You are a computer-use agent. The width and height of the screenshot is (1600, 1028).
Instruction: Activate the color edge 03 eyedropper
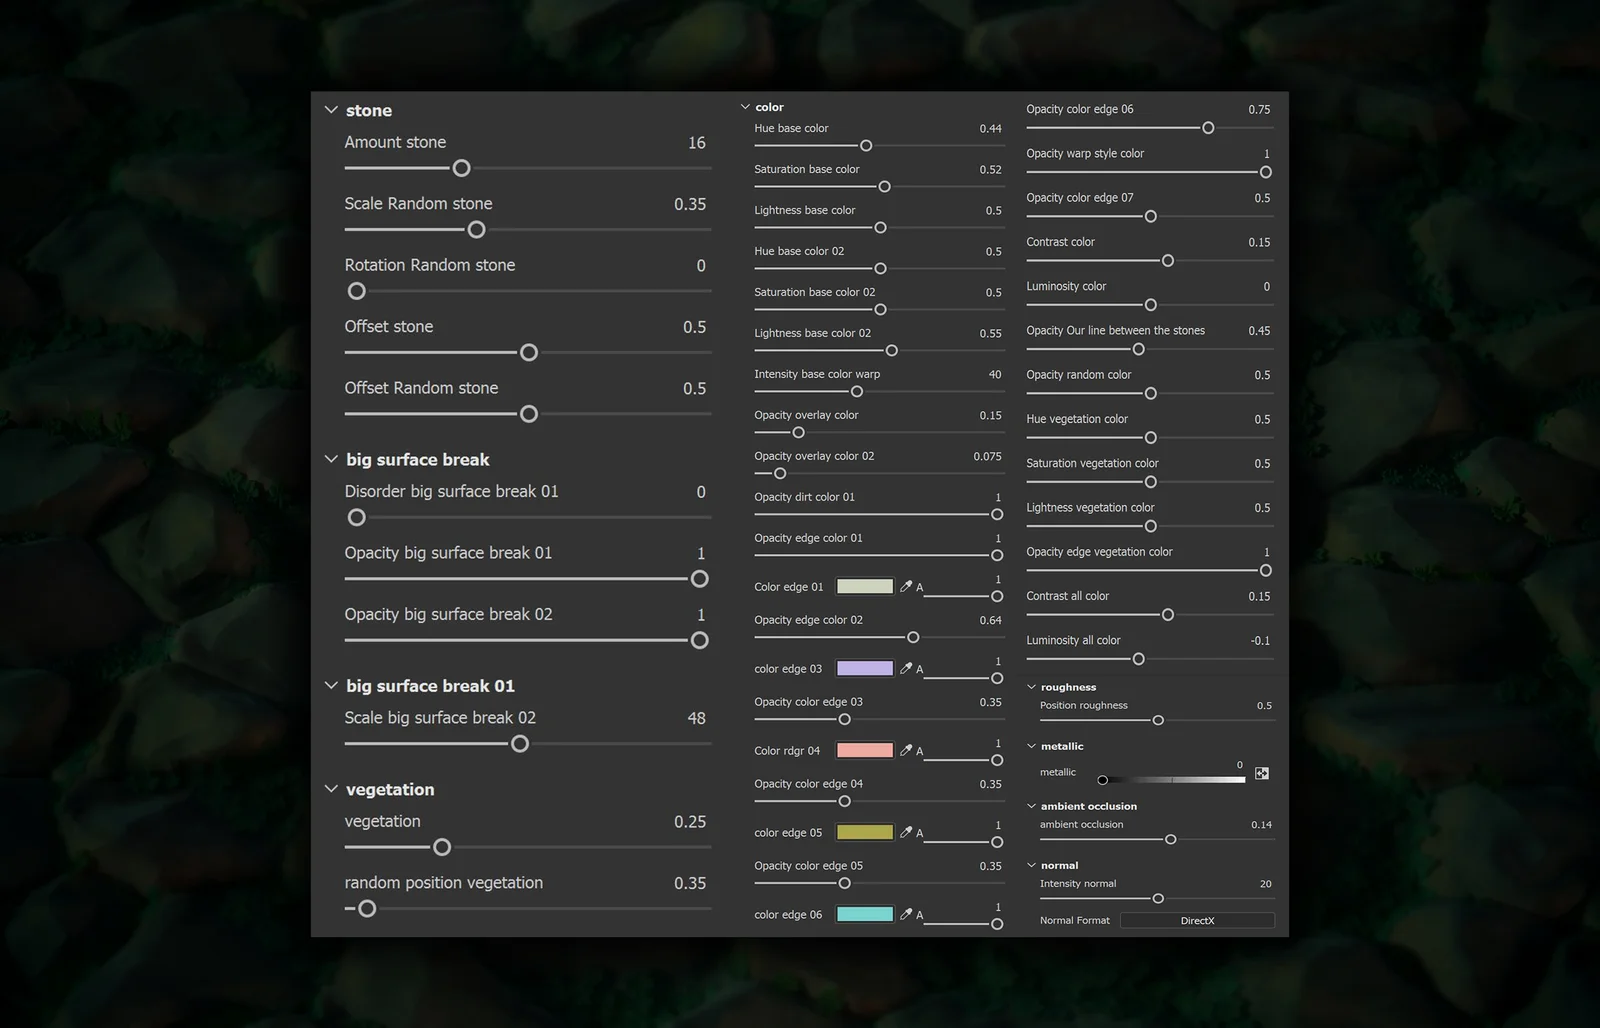[x=906, y=669]
